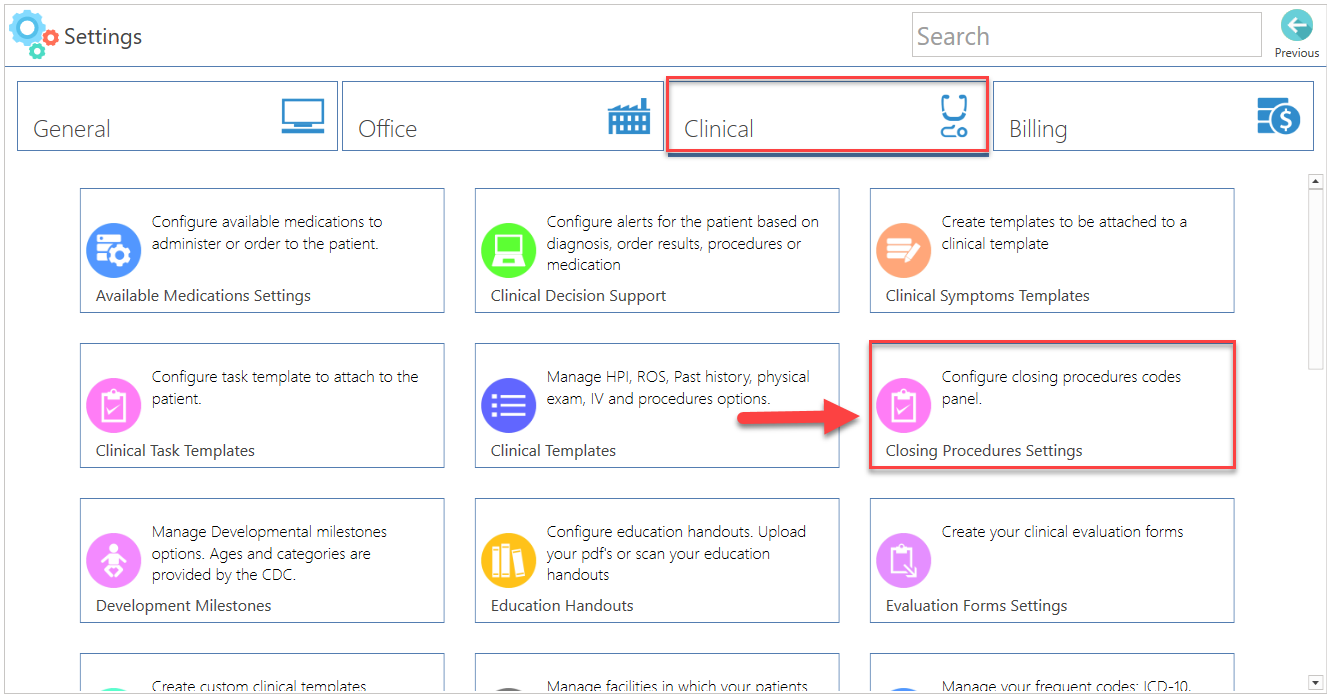Click the Education Handouts books icon

tap(509, 560)
